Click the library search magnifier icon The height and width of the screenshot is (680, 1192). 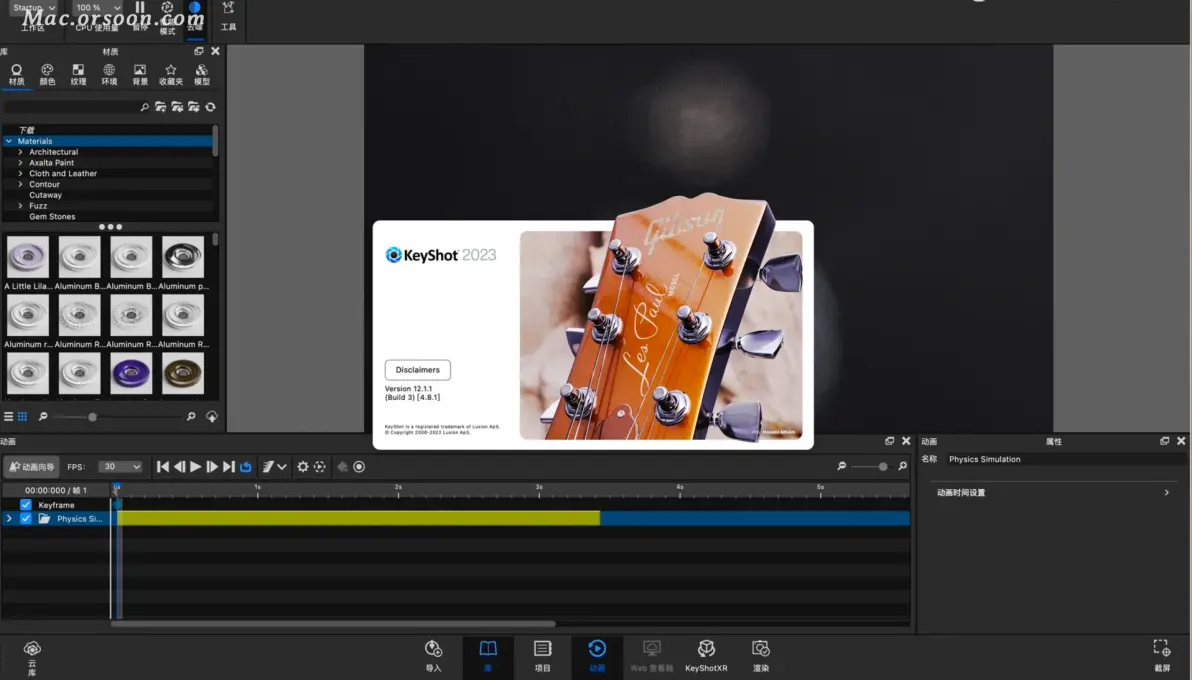tap(144, 107)
